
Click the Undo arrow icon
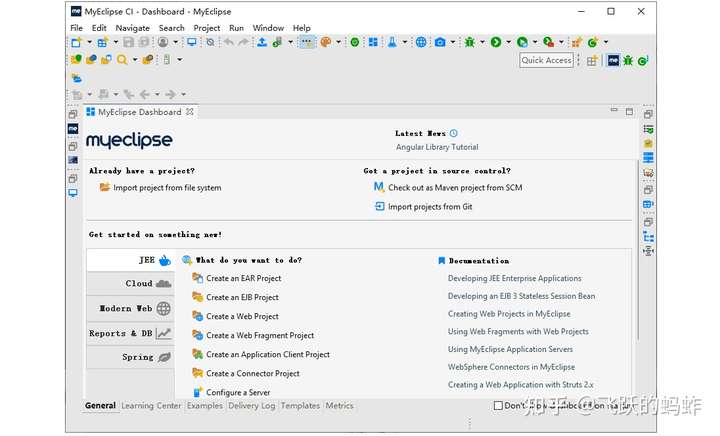[x=228, y=42]
